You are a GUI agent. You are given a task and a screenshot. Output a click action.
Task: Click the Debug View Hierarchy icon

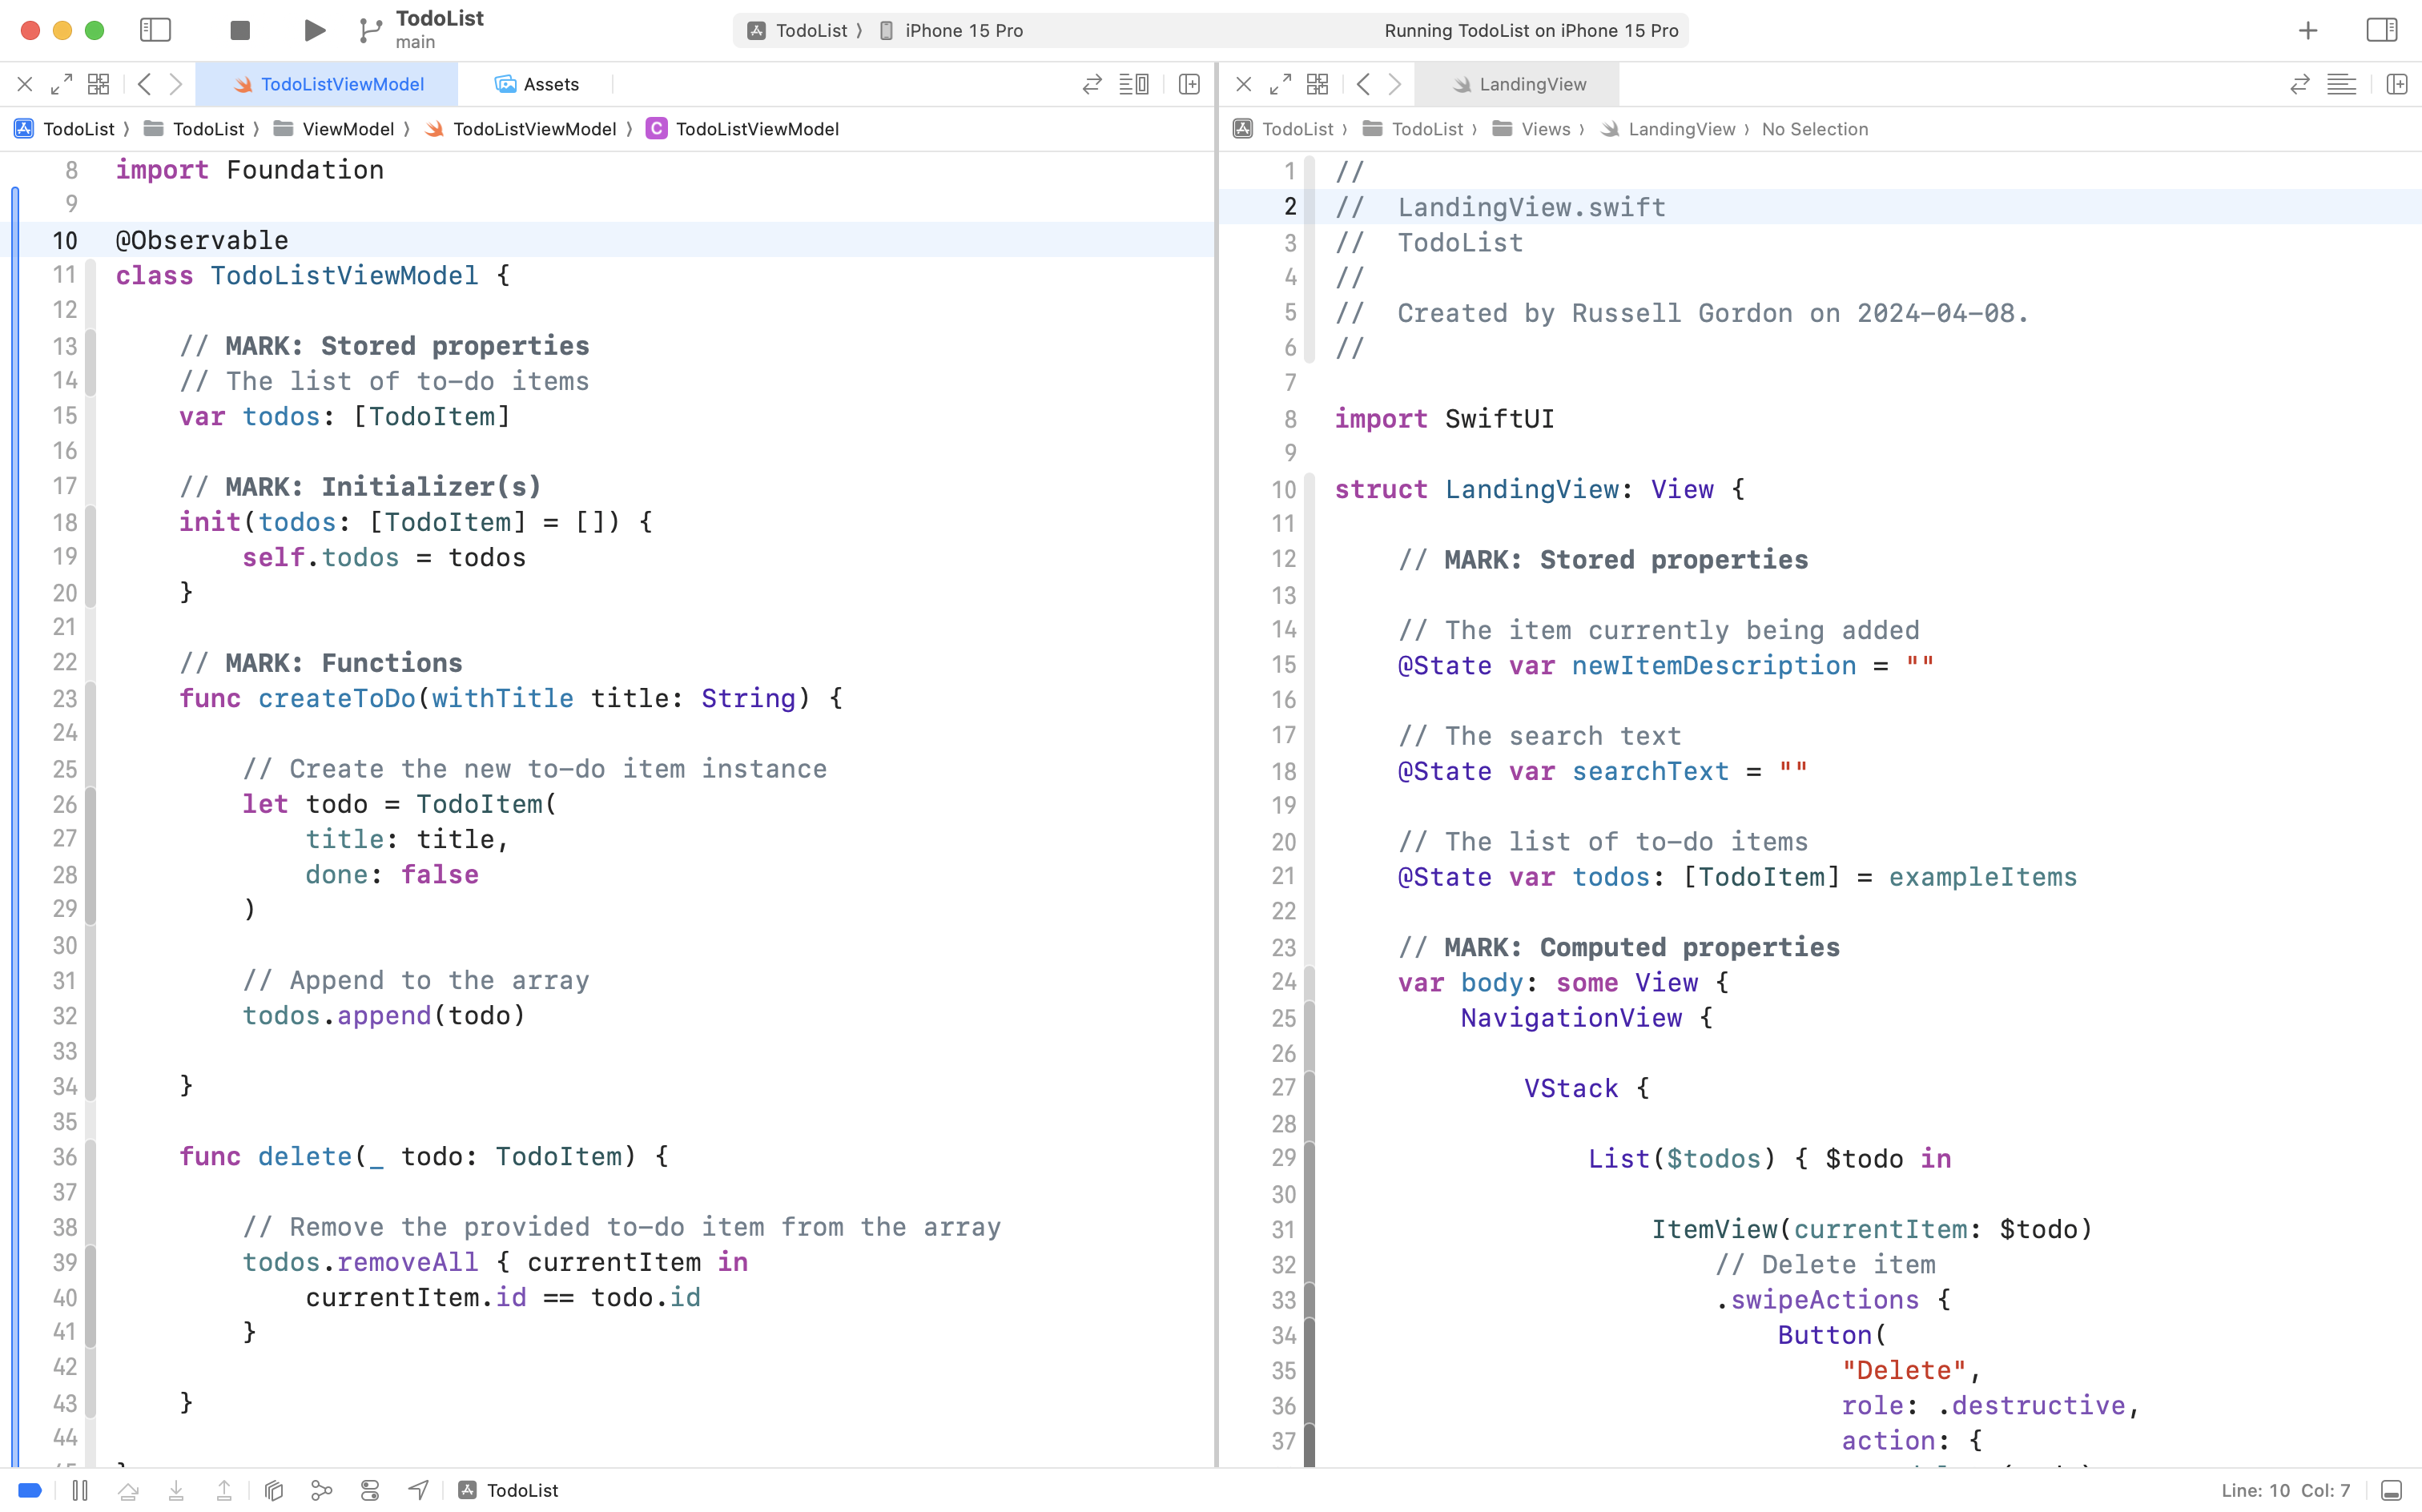coord(273,1490)
